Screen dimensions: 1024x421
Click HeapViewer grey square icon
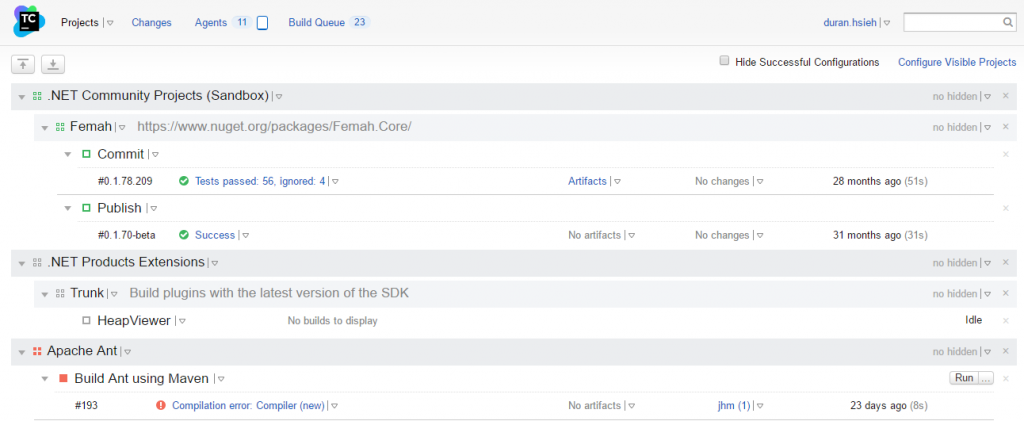86,320
